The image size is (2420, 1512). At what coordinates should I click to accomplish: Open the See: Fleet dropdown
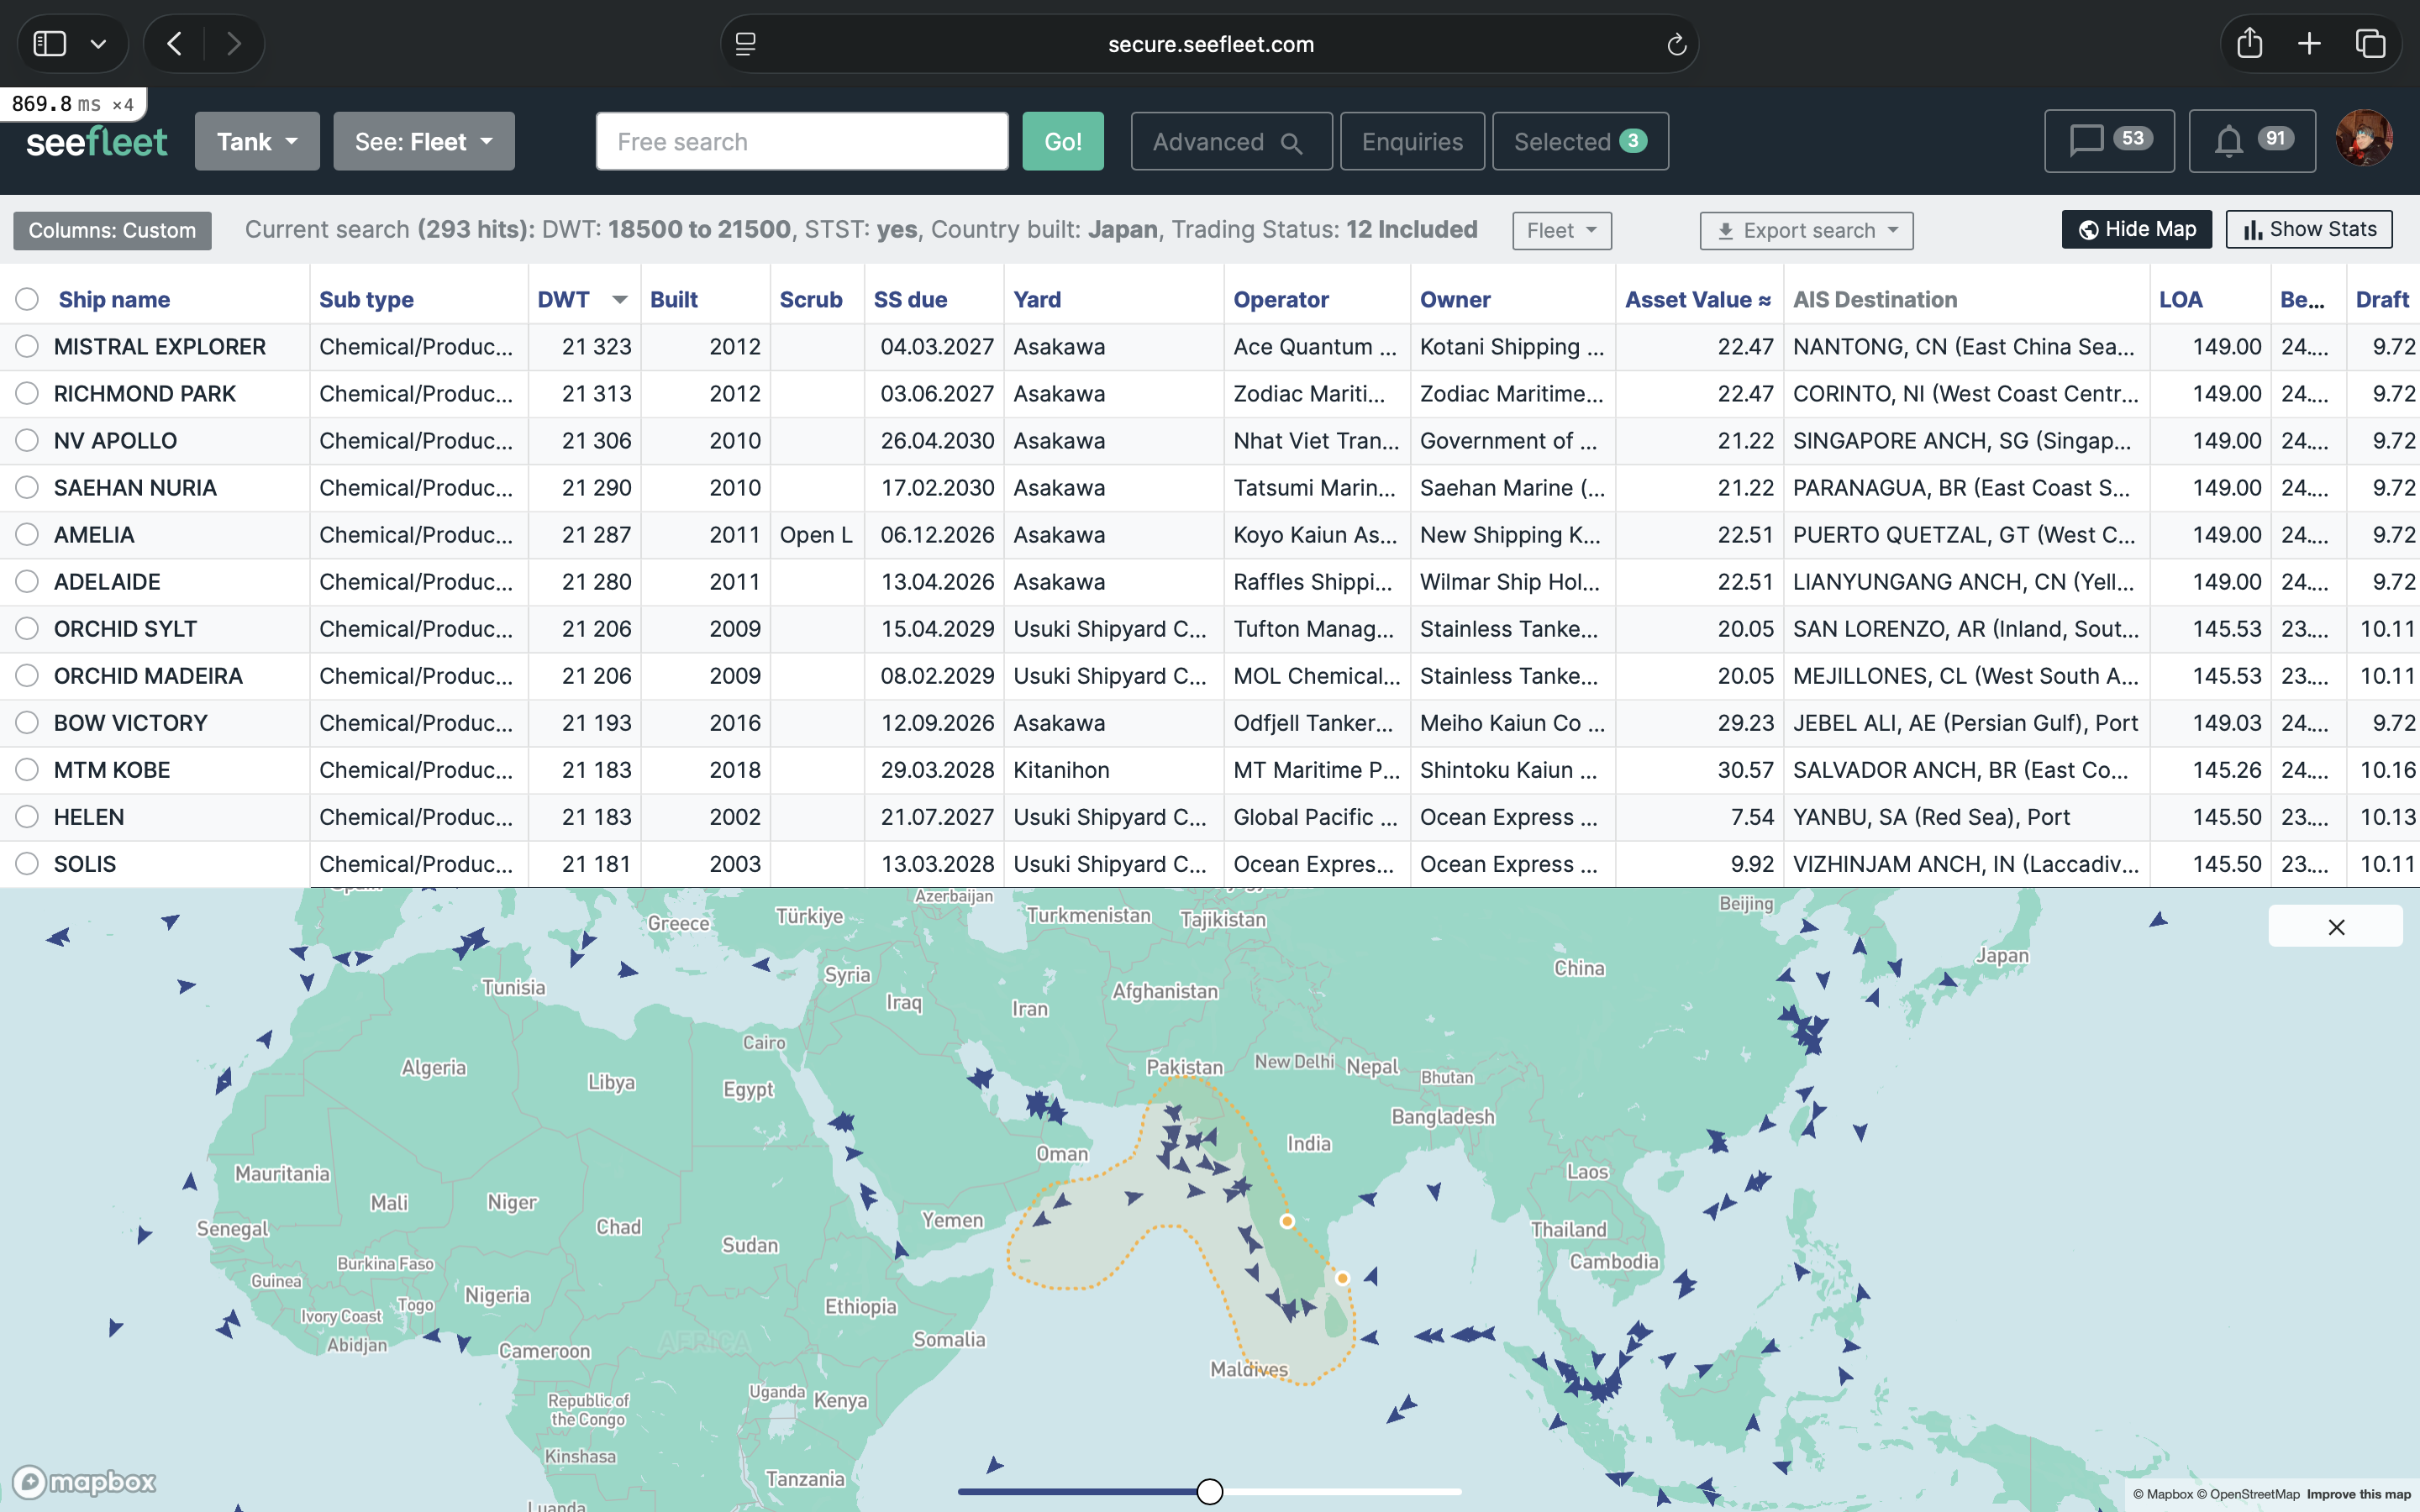coord(423,141)
